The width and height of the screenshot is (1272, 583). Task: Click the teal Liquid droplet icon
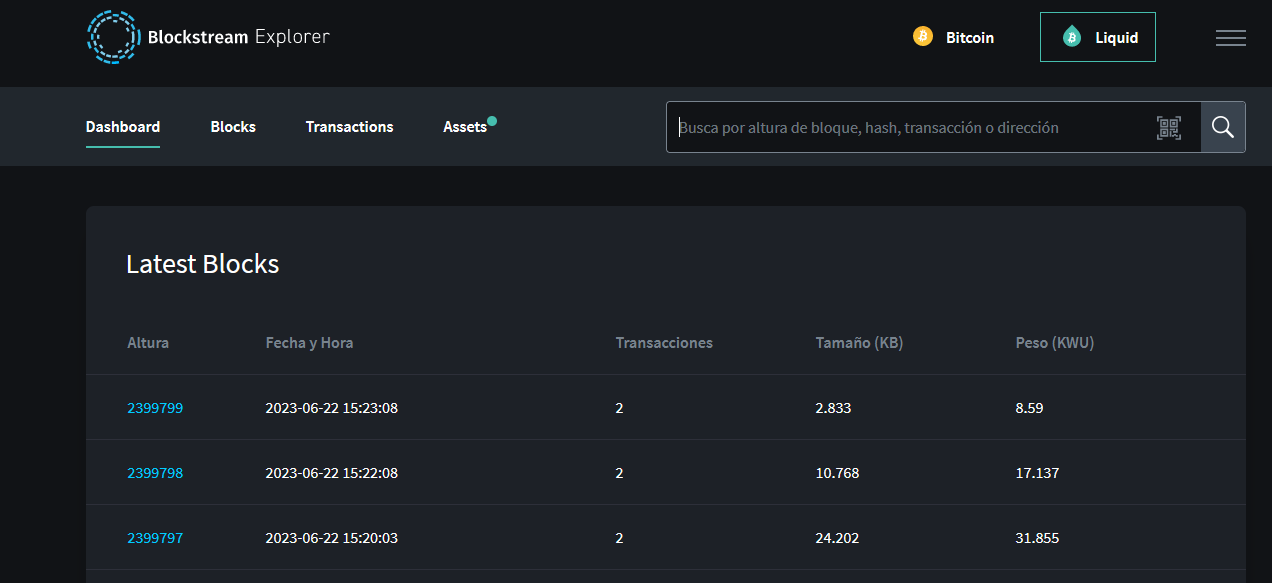coord(1072,37)
